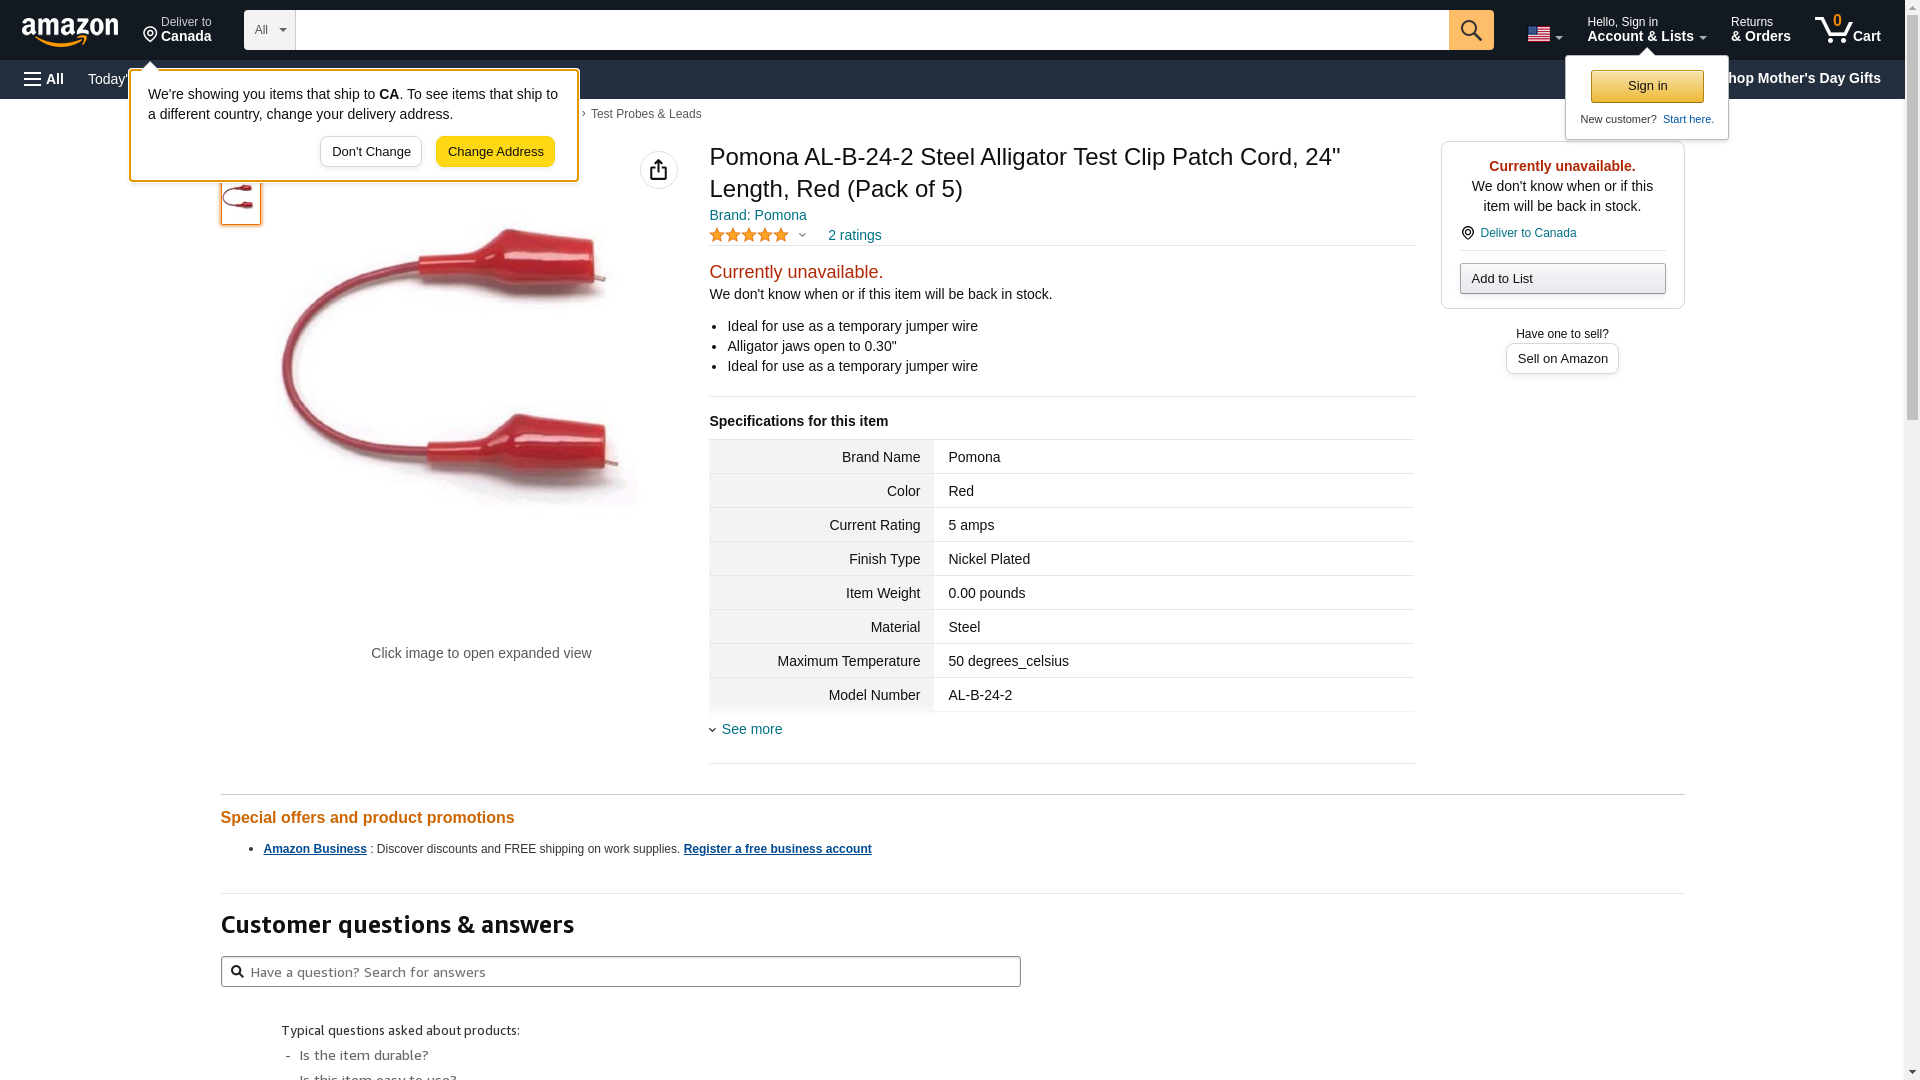
Task: Click the Amazon logo
Action: tap(70, 31)
